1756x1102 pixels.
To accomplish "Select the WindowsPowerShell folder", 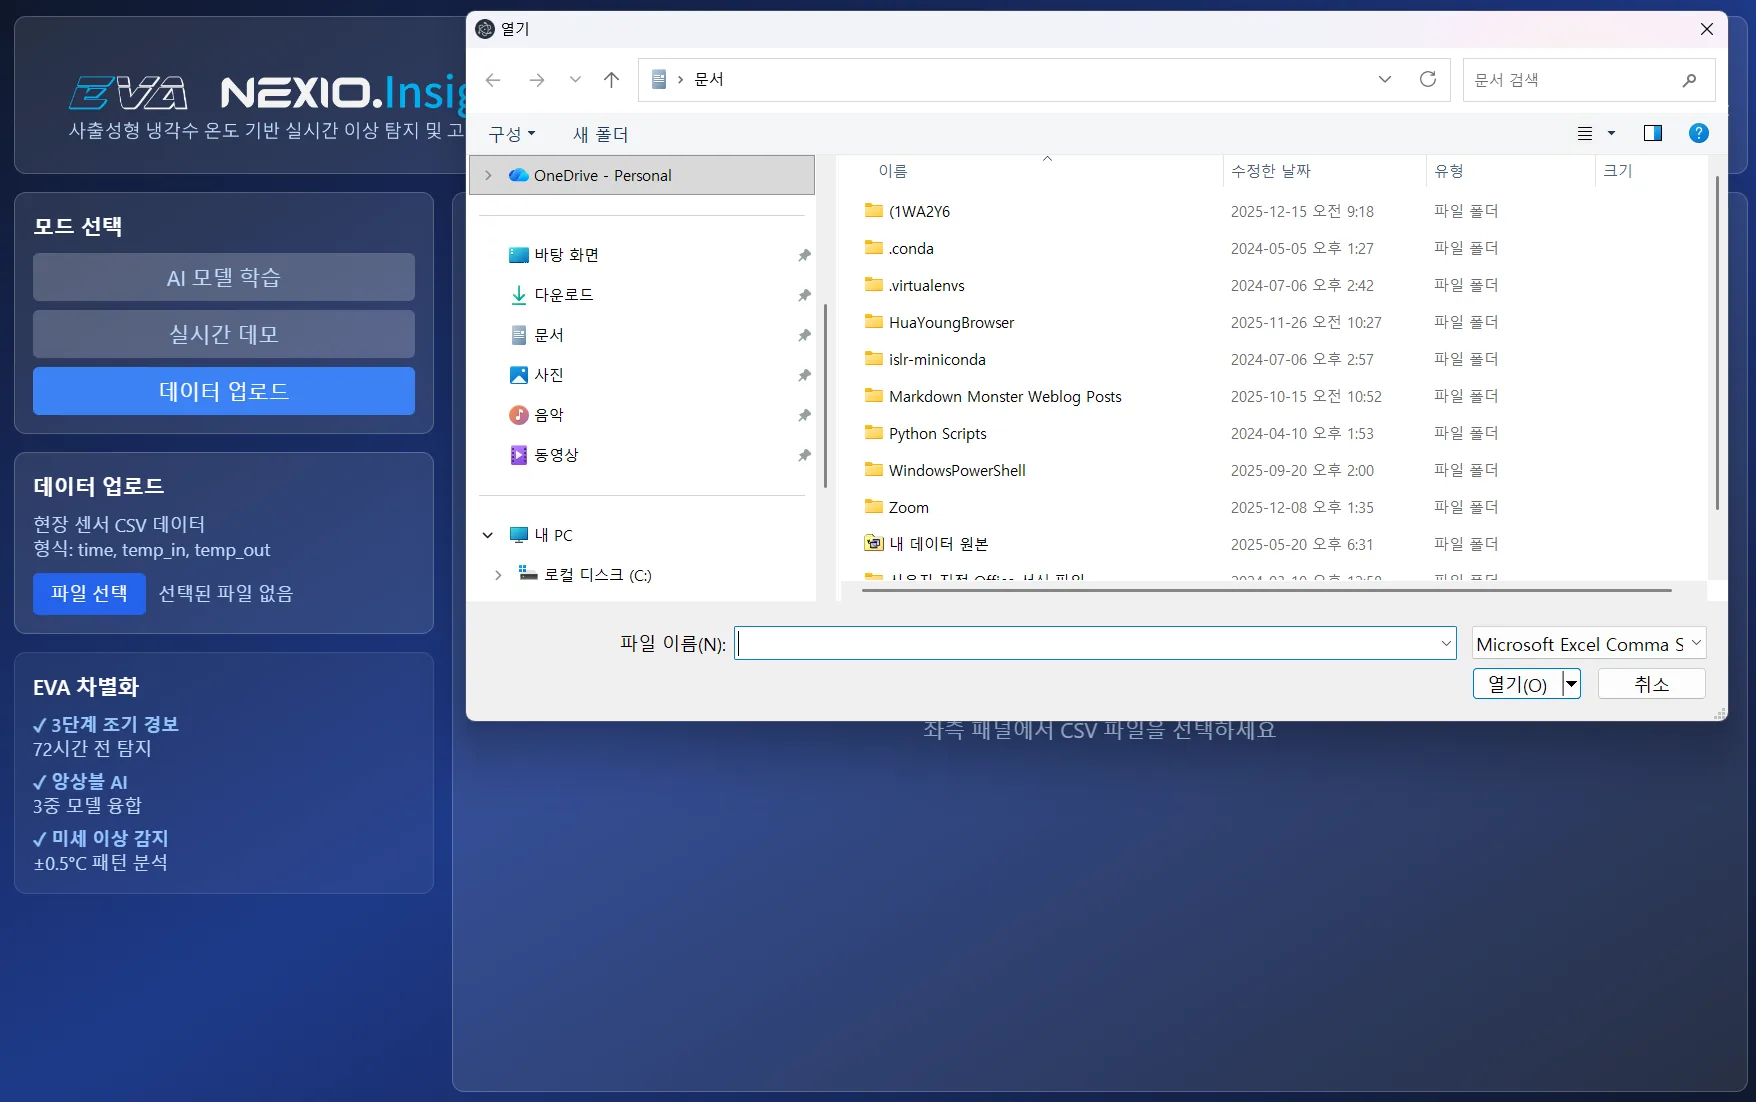I will coord(957,470).
